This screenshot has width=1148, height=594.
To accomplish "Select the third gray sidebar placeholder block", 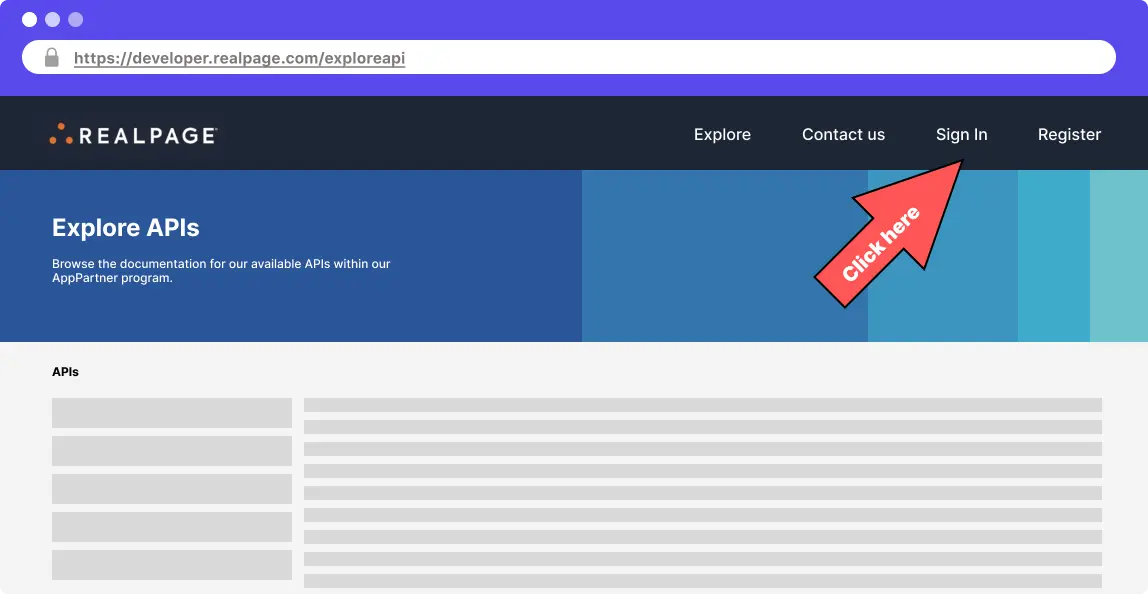I will pyautogui.click(x=171, y=489).
